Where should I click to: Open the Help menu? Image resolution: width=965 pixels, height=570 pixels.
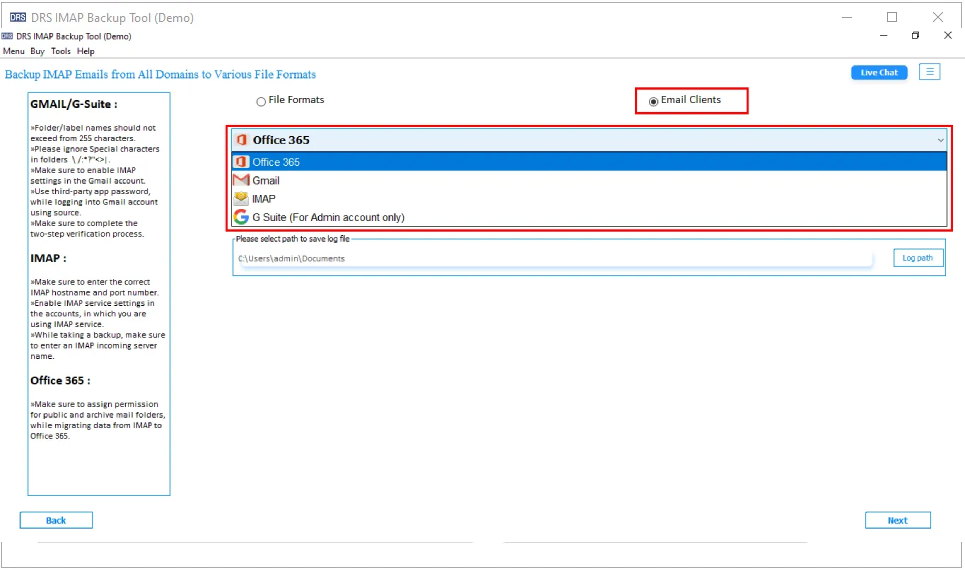(x=86, y=51)
